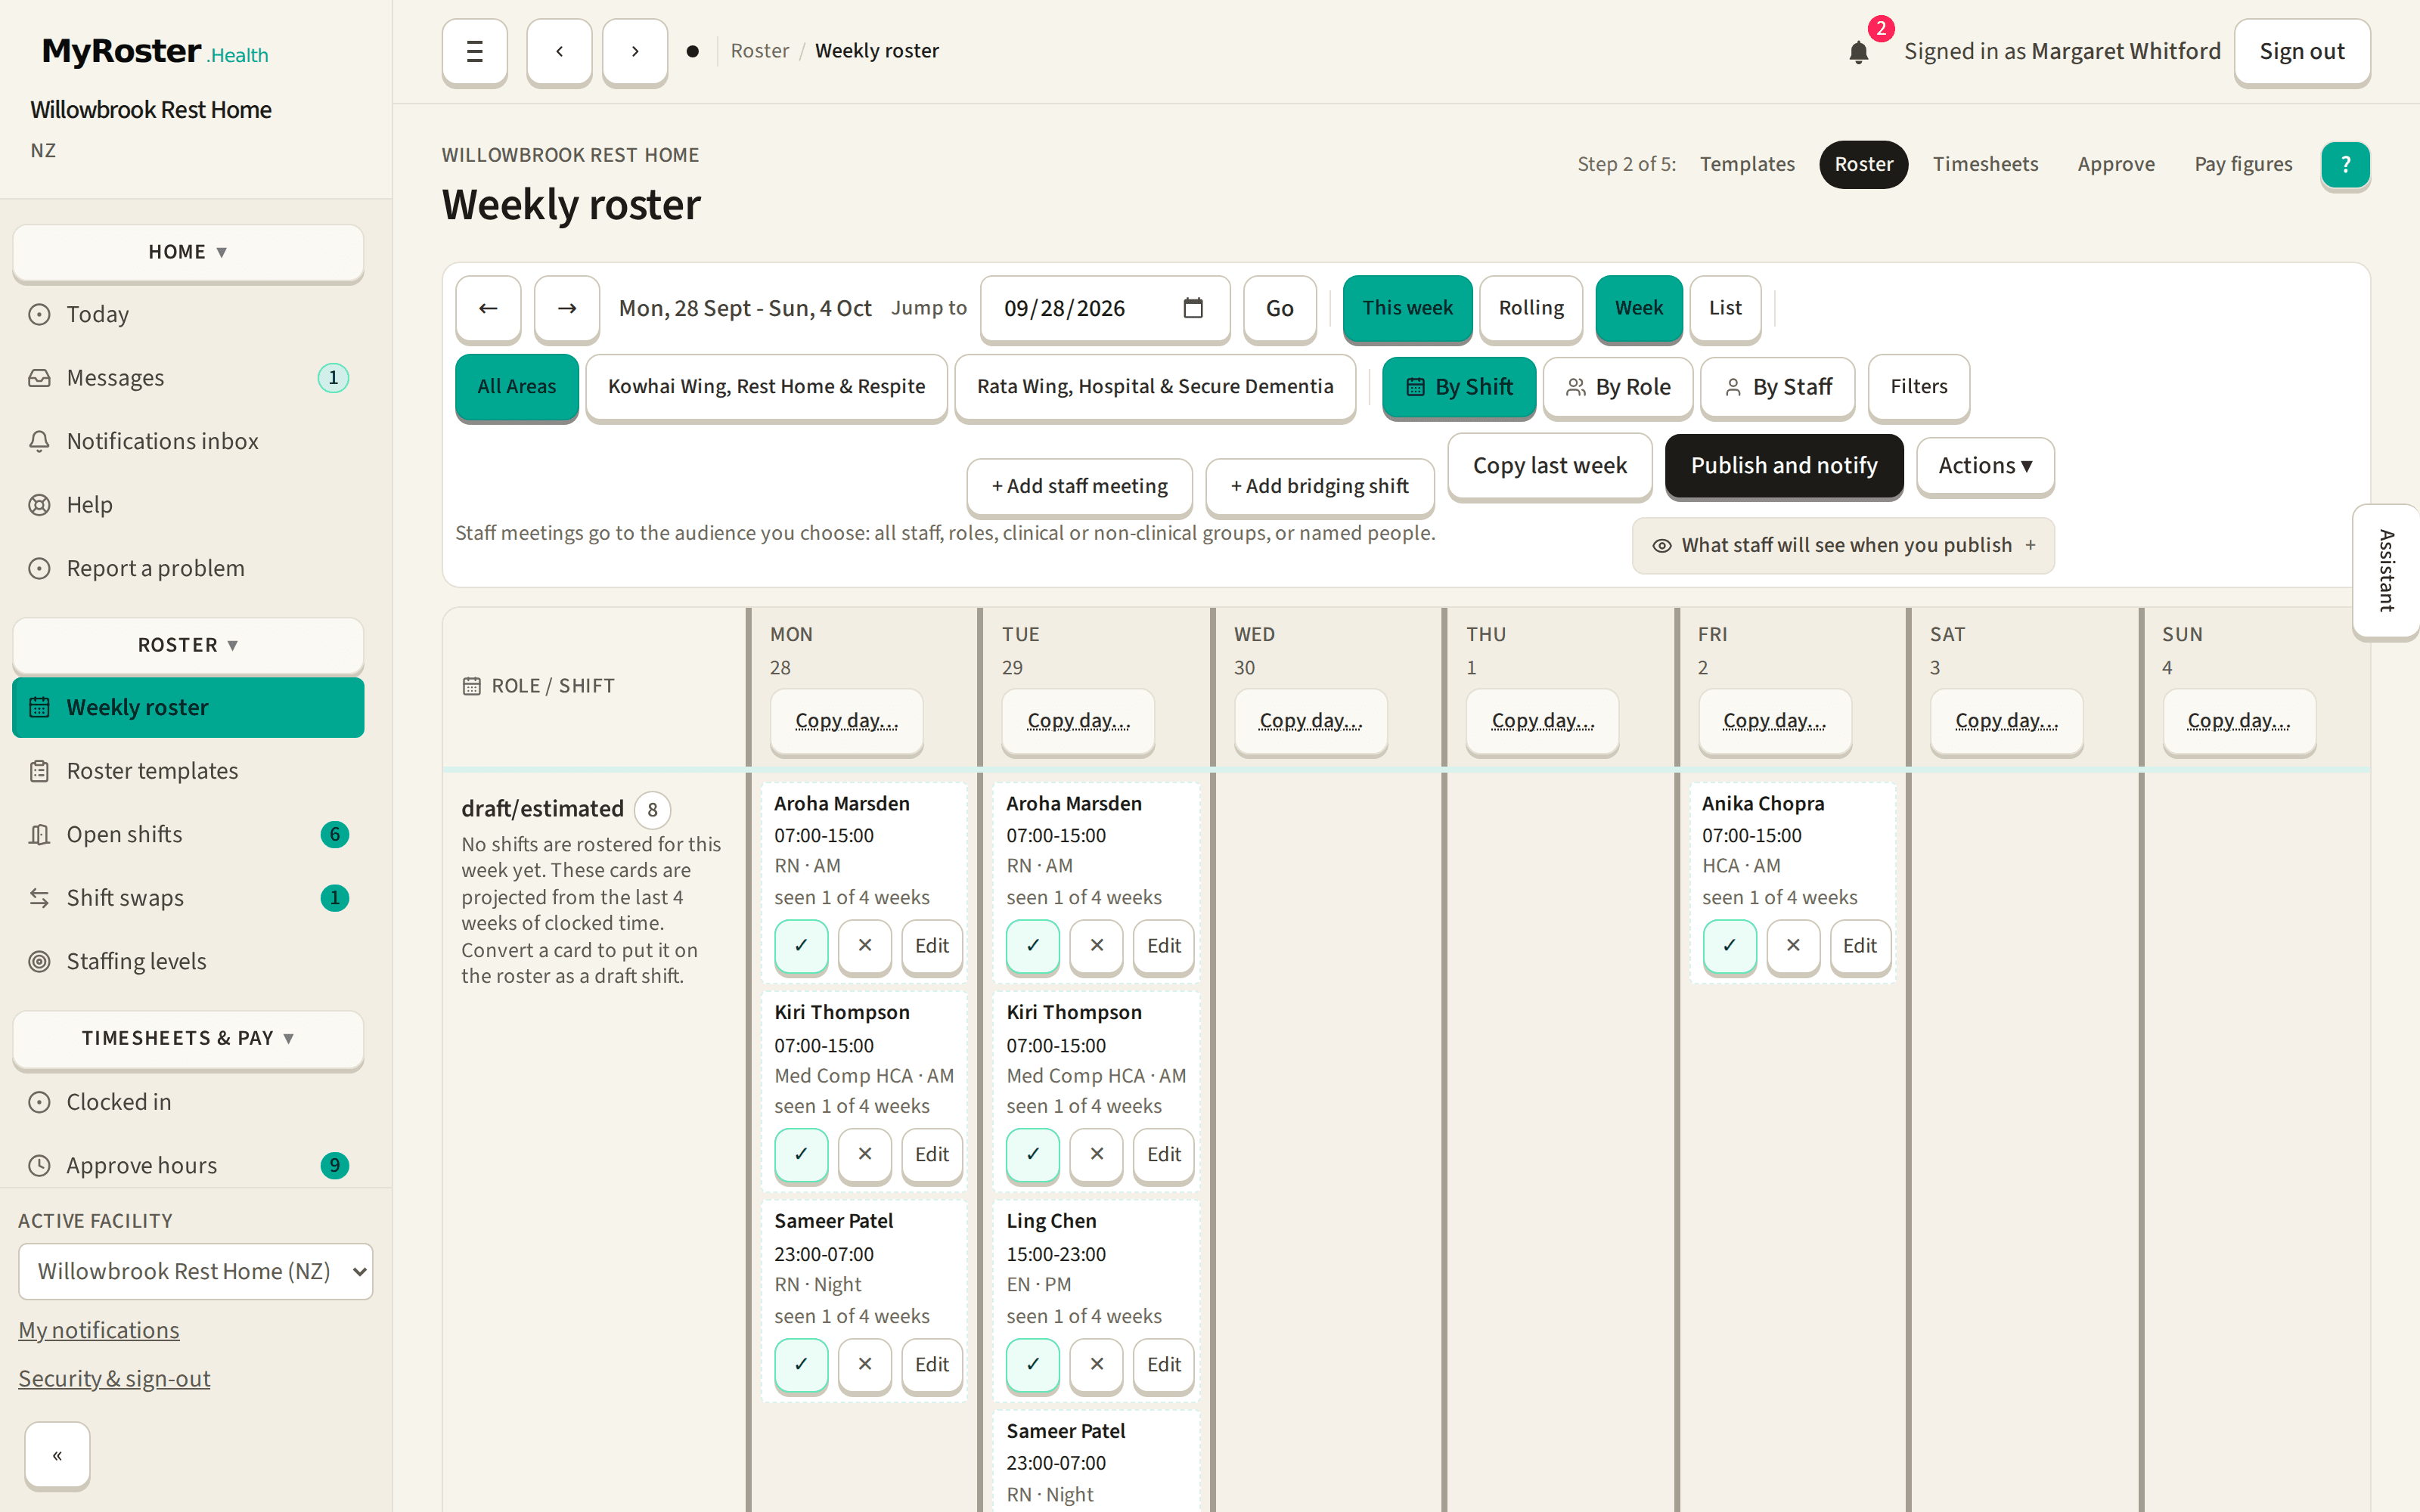Image resolution: width=2420 pixels, height=1512 pixels.
Task: Open the hamburger menu button
Action: (x=475, y=51)
